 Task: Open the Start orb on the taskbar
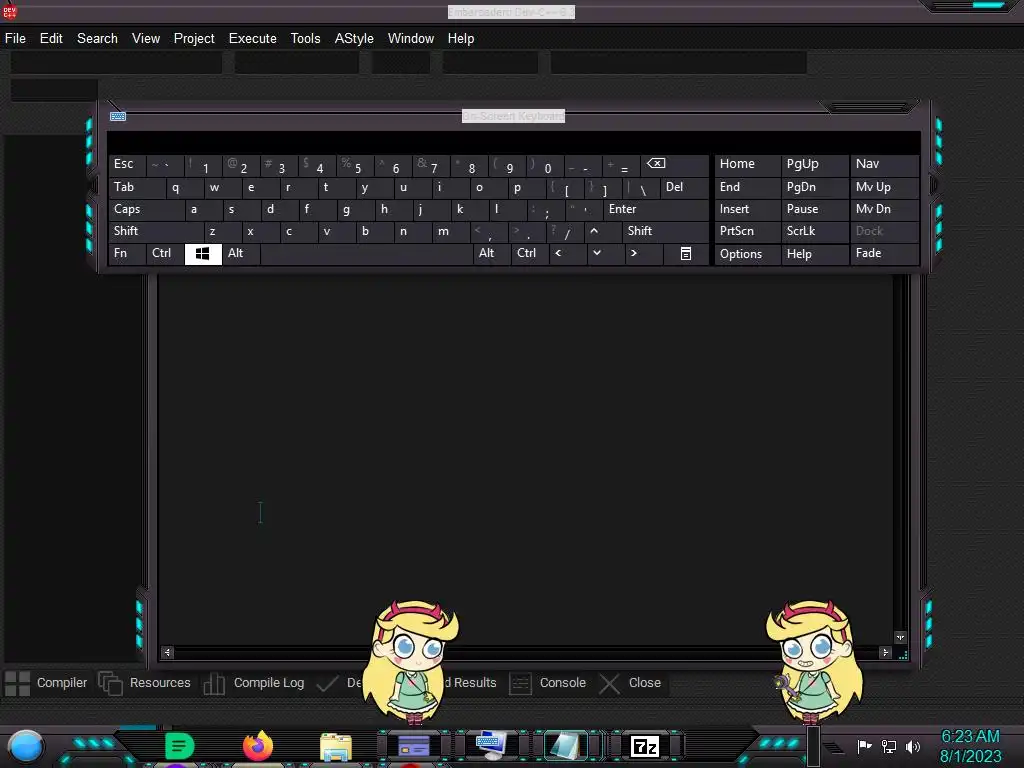25,746
